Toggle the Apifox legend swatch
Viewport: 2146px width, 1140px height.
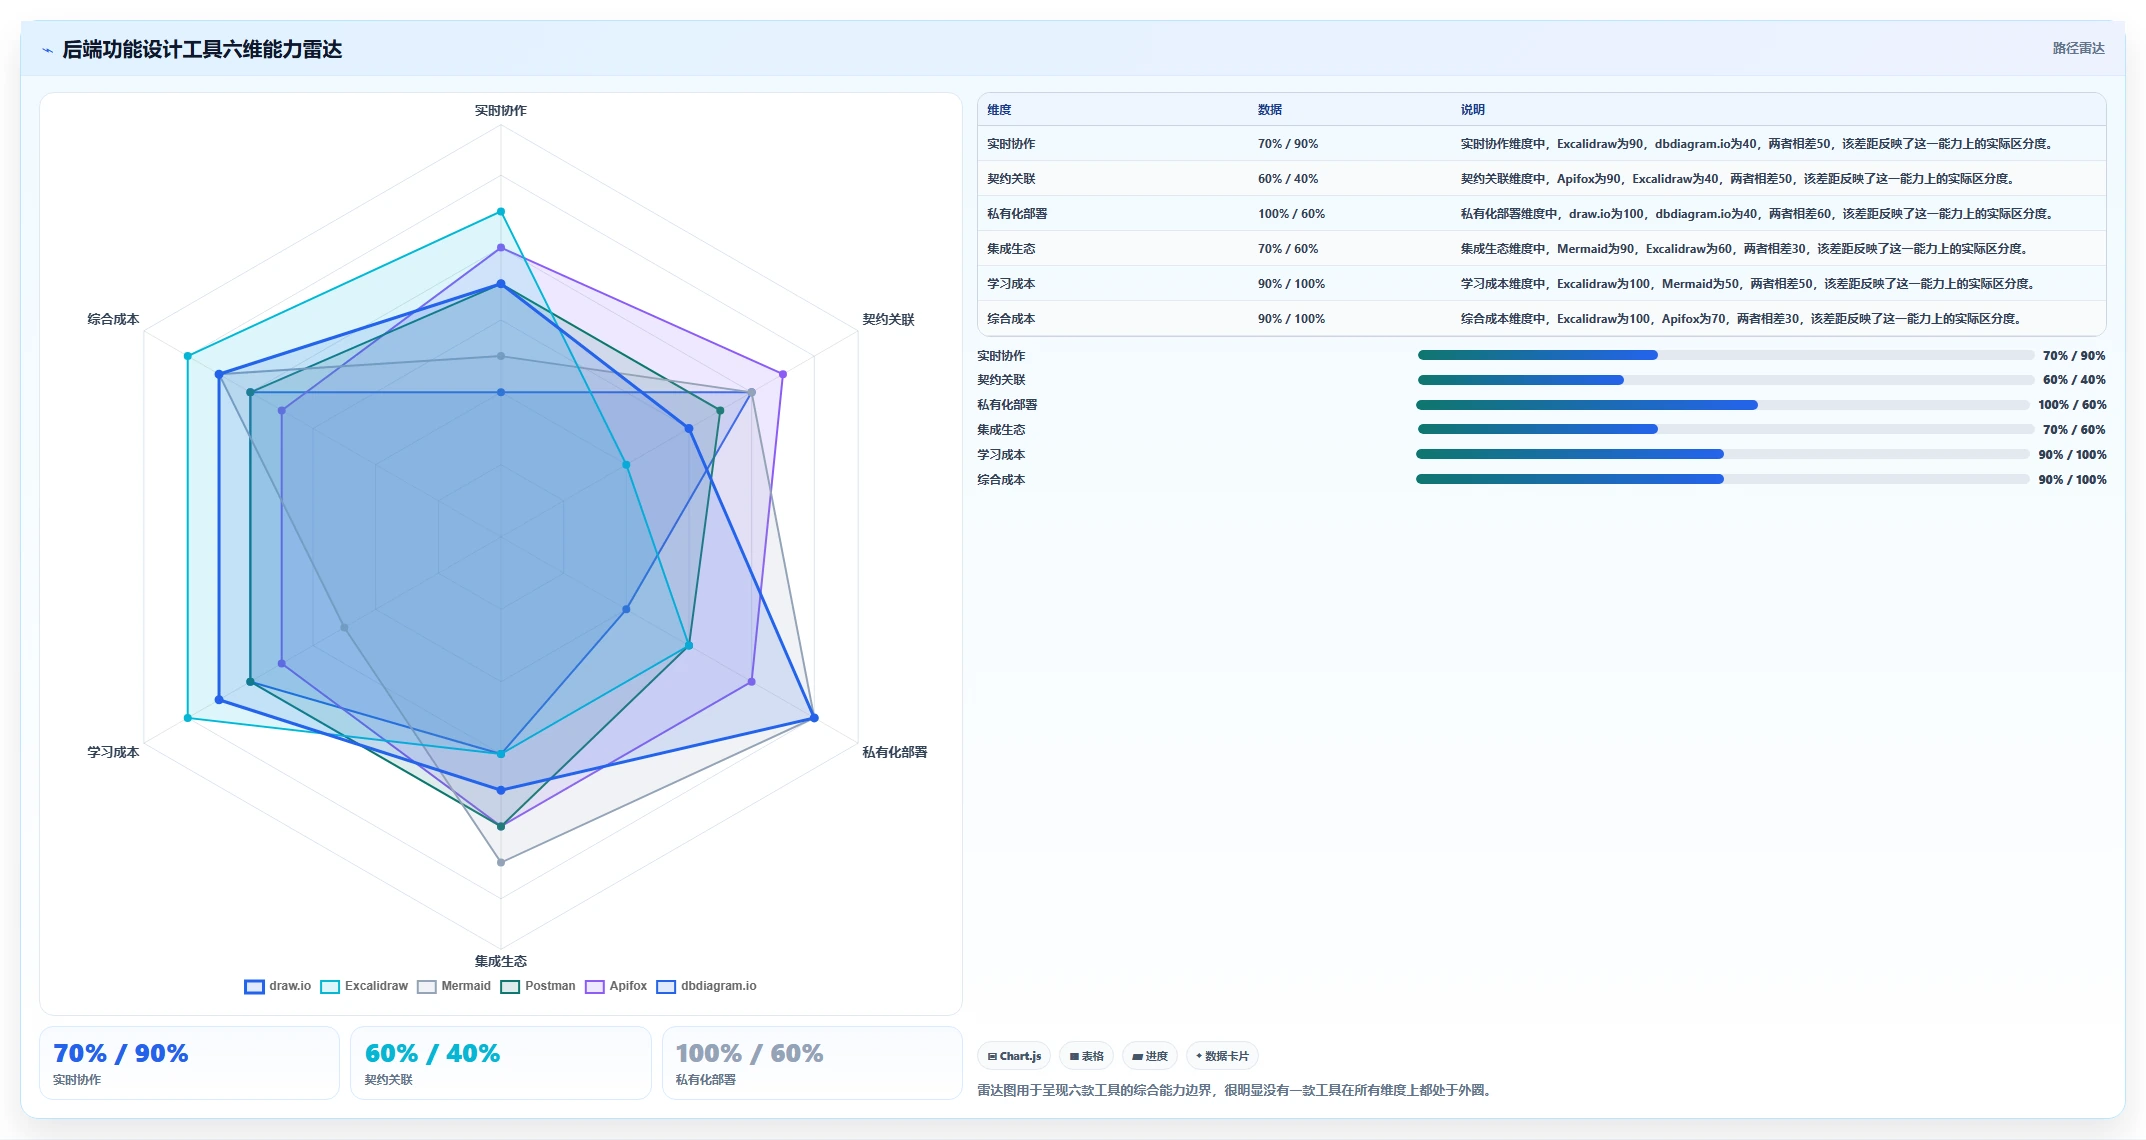click(595, 986)
